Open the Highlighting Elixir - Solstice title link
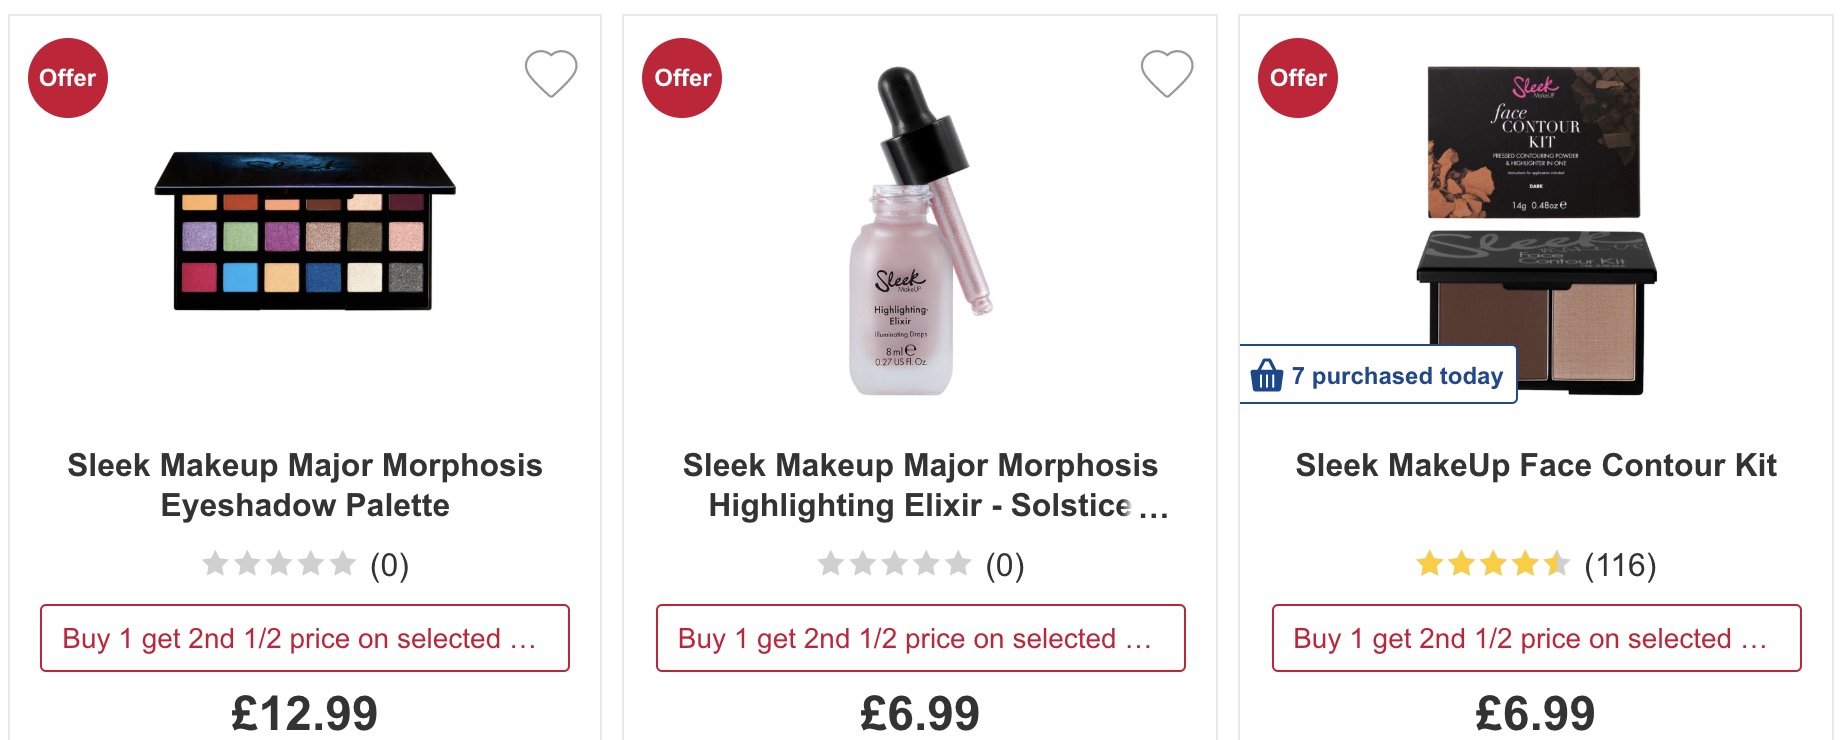This screenshot has height=740, width=1842. [x=920, y=485]
